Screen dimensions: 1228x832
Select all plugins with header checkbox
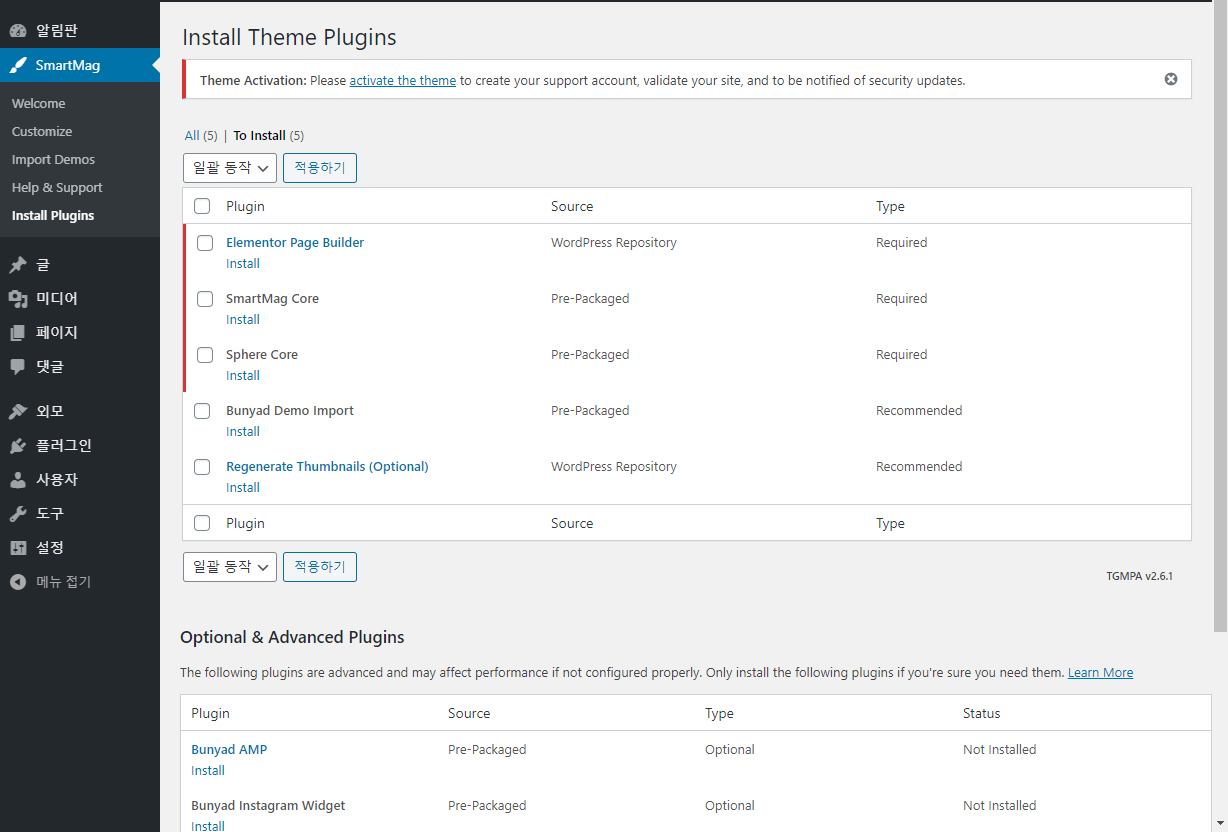coord(202,206)
